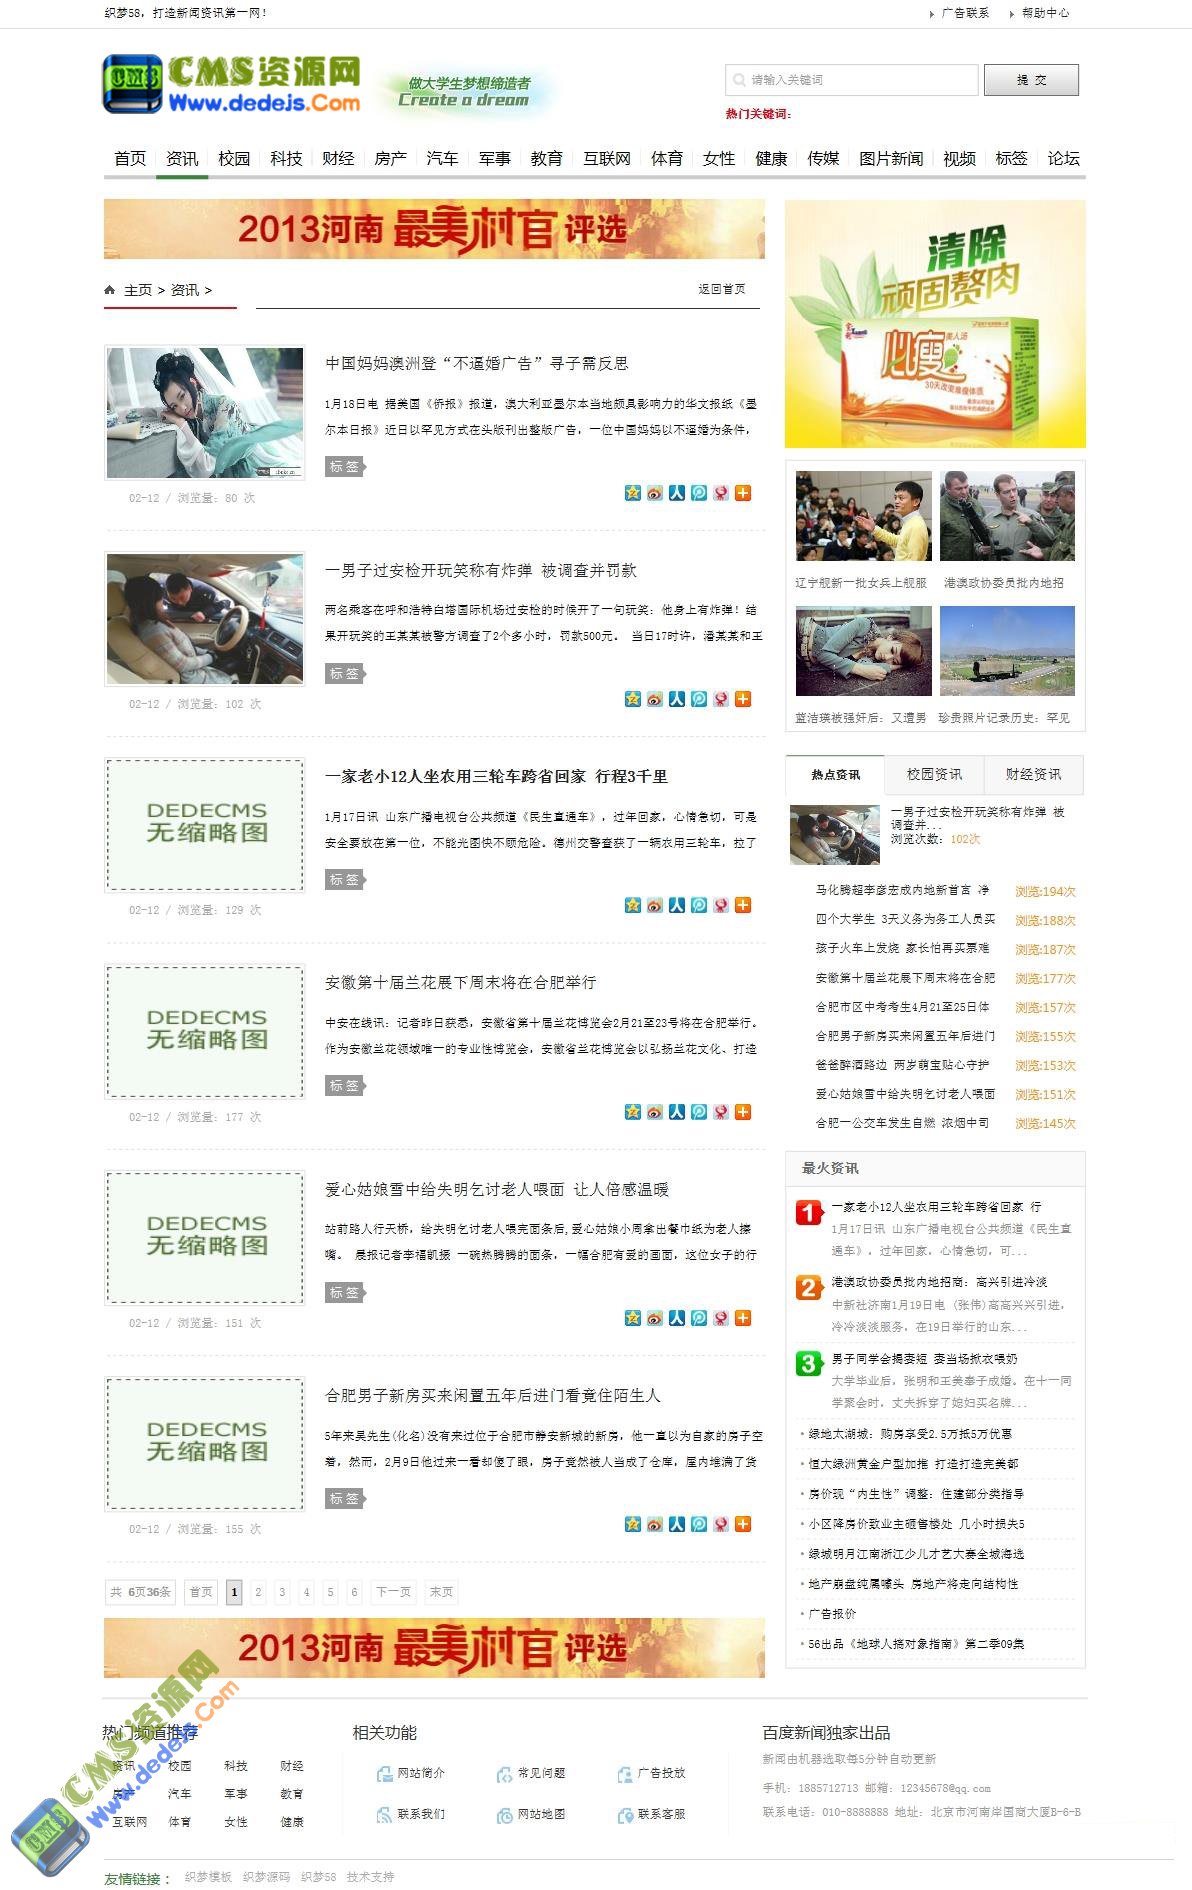Share 农用三轮车 article to Renren icon

click(676, 904)
